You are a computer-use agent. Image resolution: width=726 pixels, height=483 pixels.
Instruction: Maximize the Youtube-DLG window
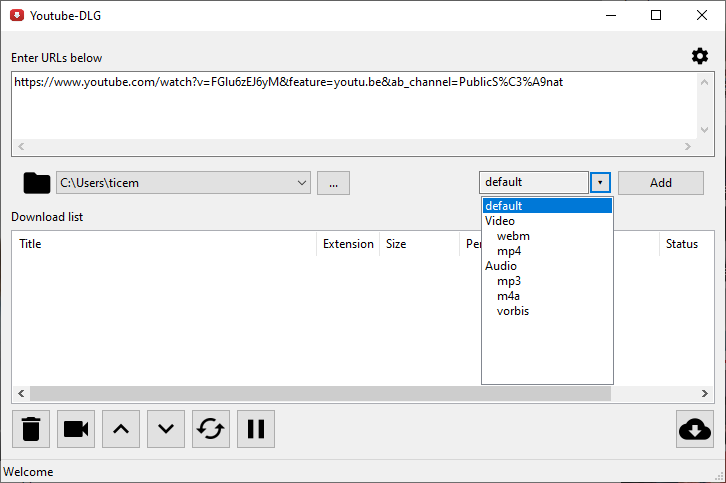point(656,15)
